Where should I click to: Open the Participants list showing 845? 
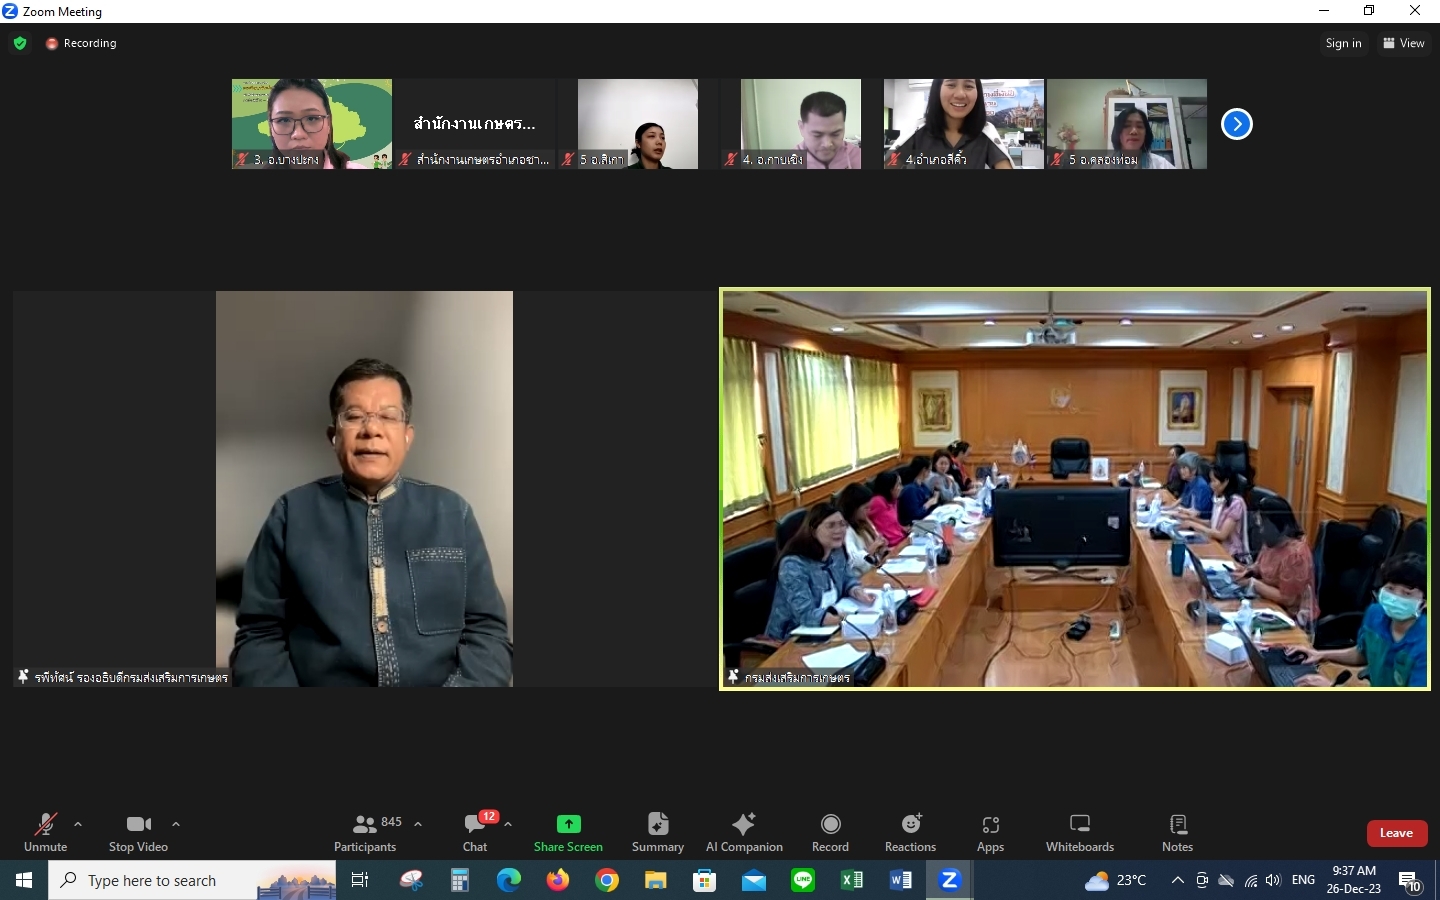[366, 825]
